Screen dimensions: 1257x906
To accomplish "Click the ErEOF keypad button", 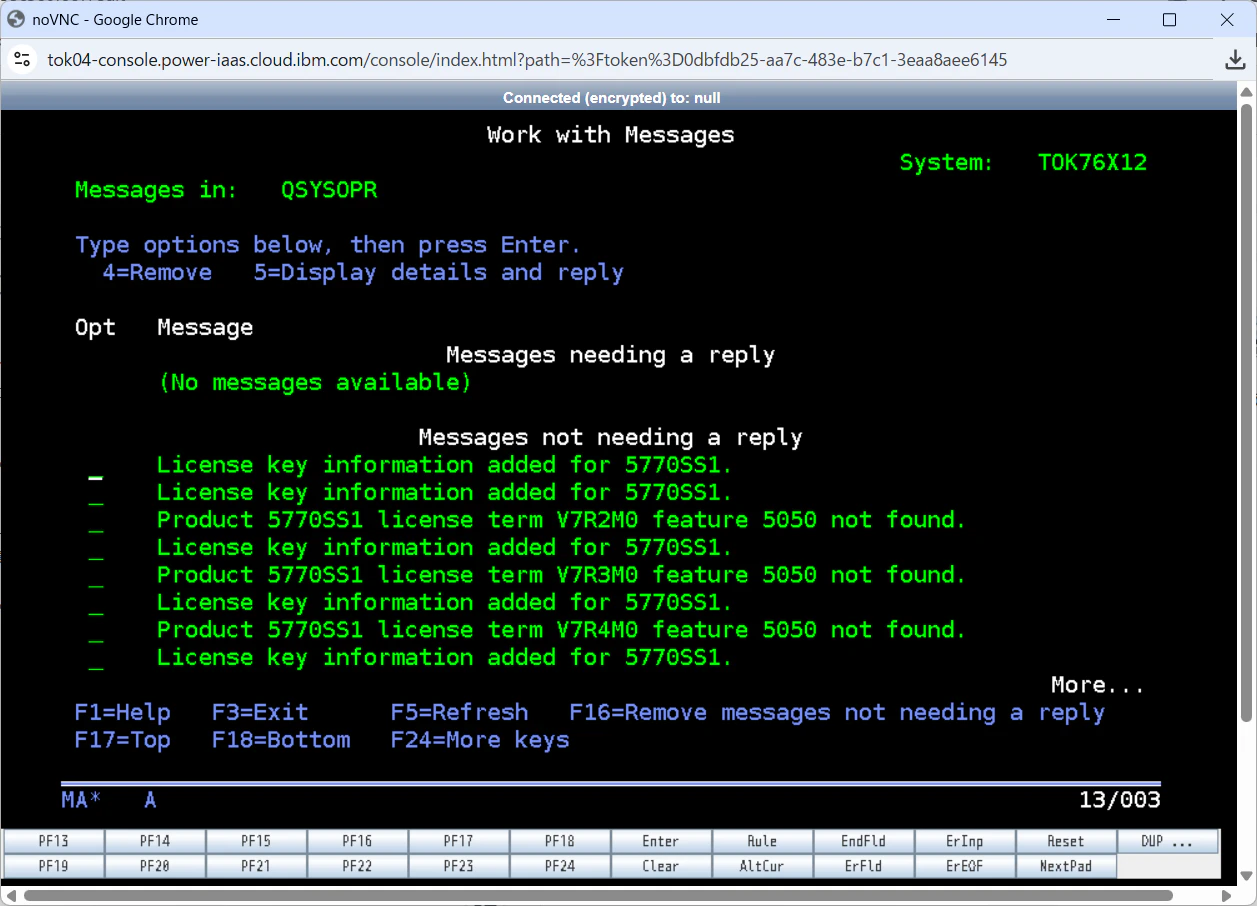I will tap(964, 866).
